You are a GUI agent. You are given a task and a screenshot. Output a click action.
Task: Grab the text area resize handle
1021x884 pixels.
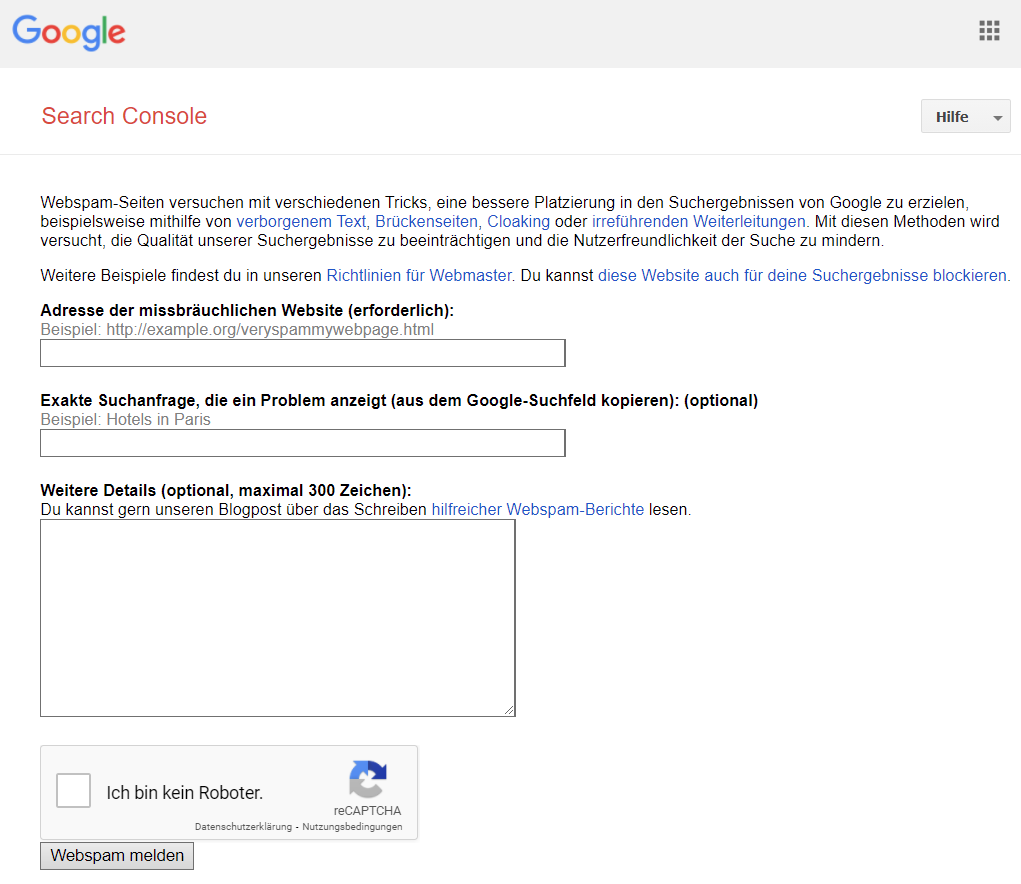click(509, 710)
